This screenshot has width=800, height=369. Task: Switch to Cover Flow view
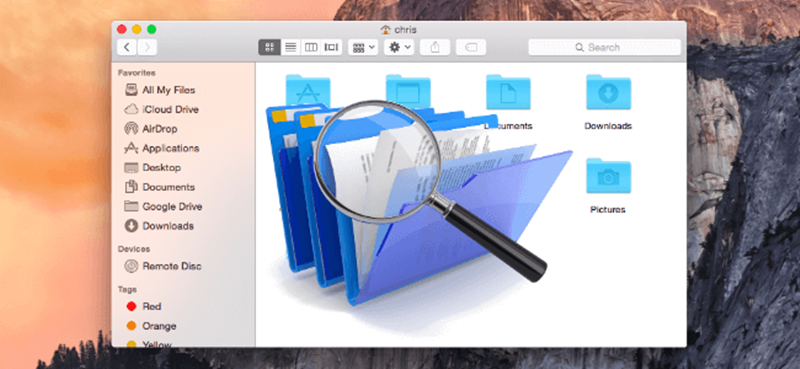[x=332, y=47]
